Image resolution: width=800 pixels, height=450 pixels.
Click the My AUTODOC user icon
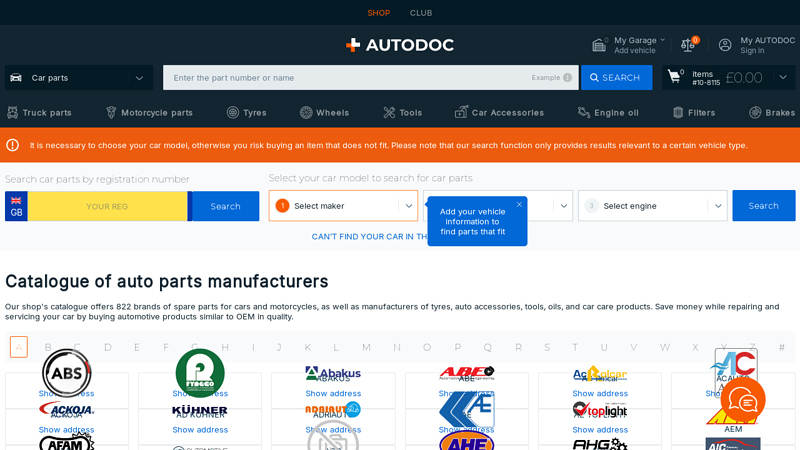tap(725, 45)
